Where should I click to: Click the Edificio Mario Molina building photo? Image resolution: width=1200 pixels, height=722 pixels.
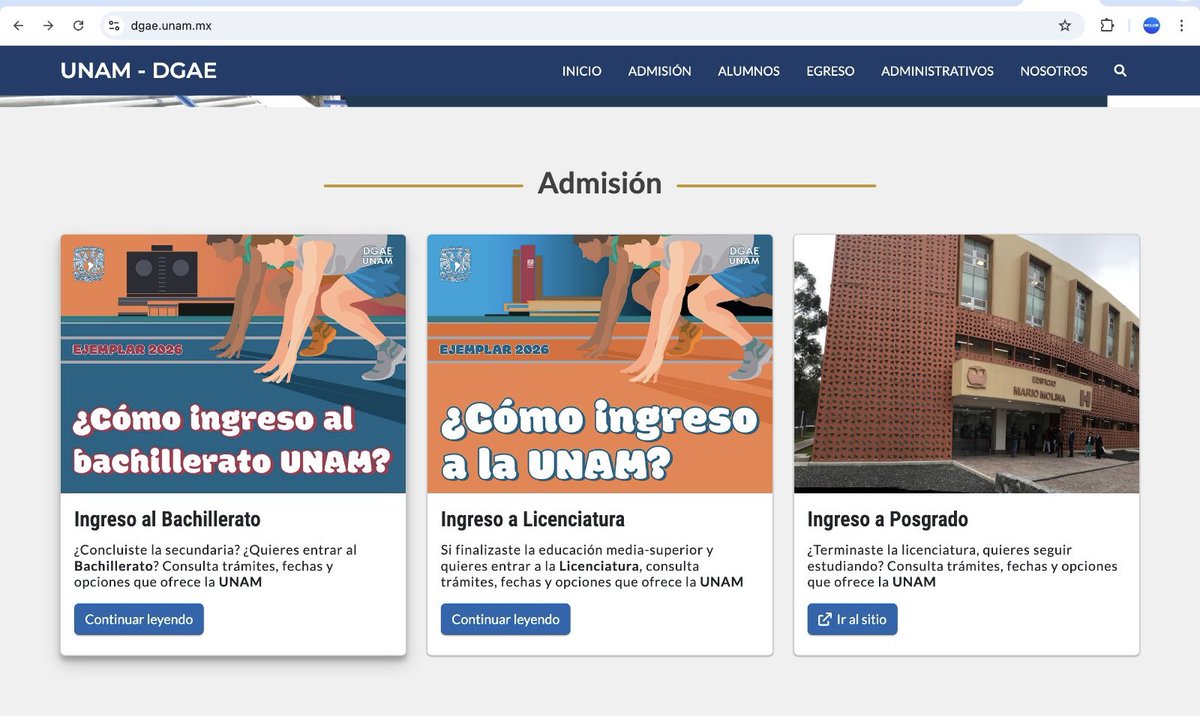(967, 364)
